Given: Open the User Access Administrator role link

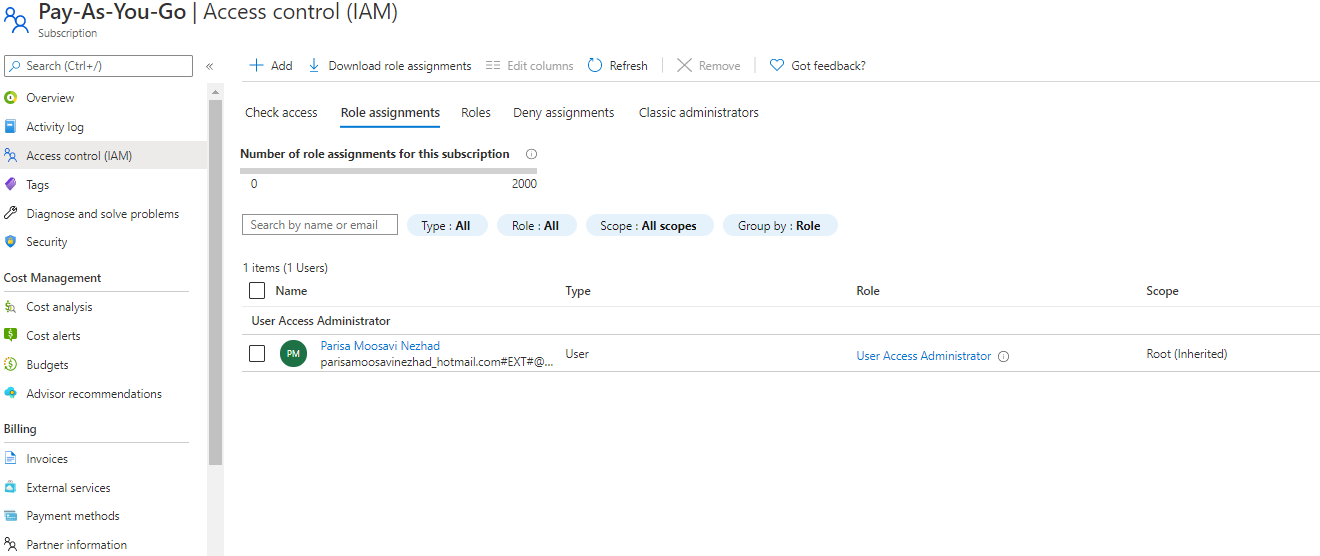Looking at the screenshot, I should 924,356.
